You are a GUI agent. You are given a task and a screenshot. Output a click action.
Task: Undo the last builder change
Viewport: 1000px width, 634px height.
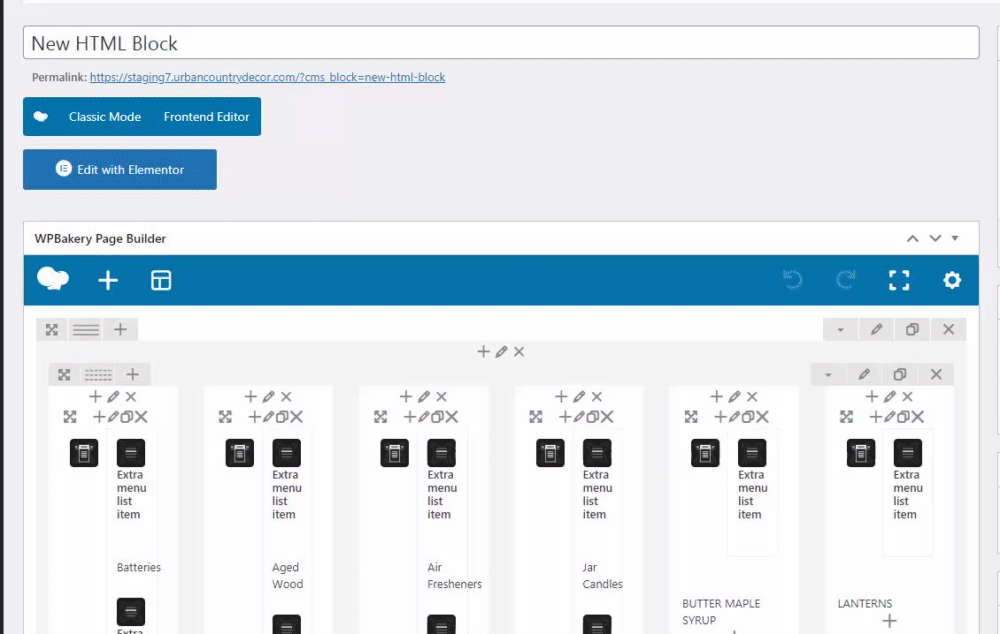[x=792, y=279]
